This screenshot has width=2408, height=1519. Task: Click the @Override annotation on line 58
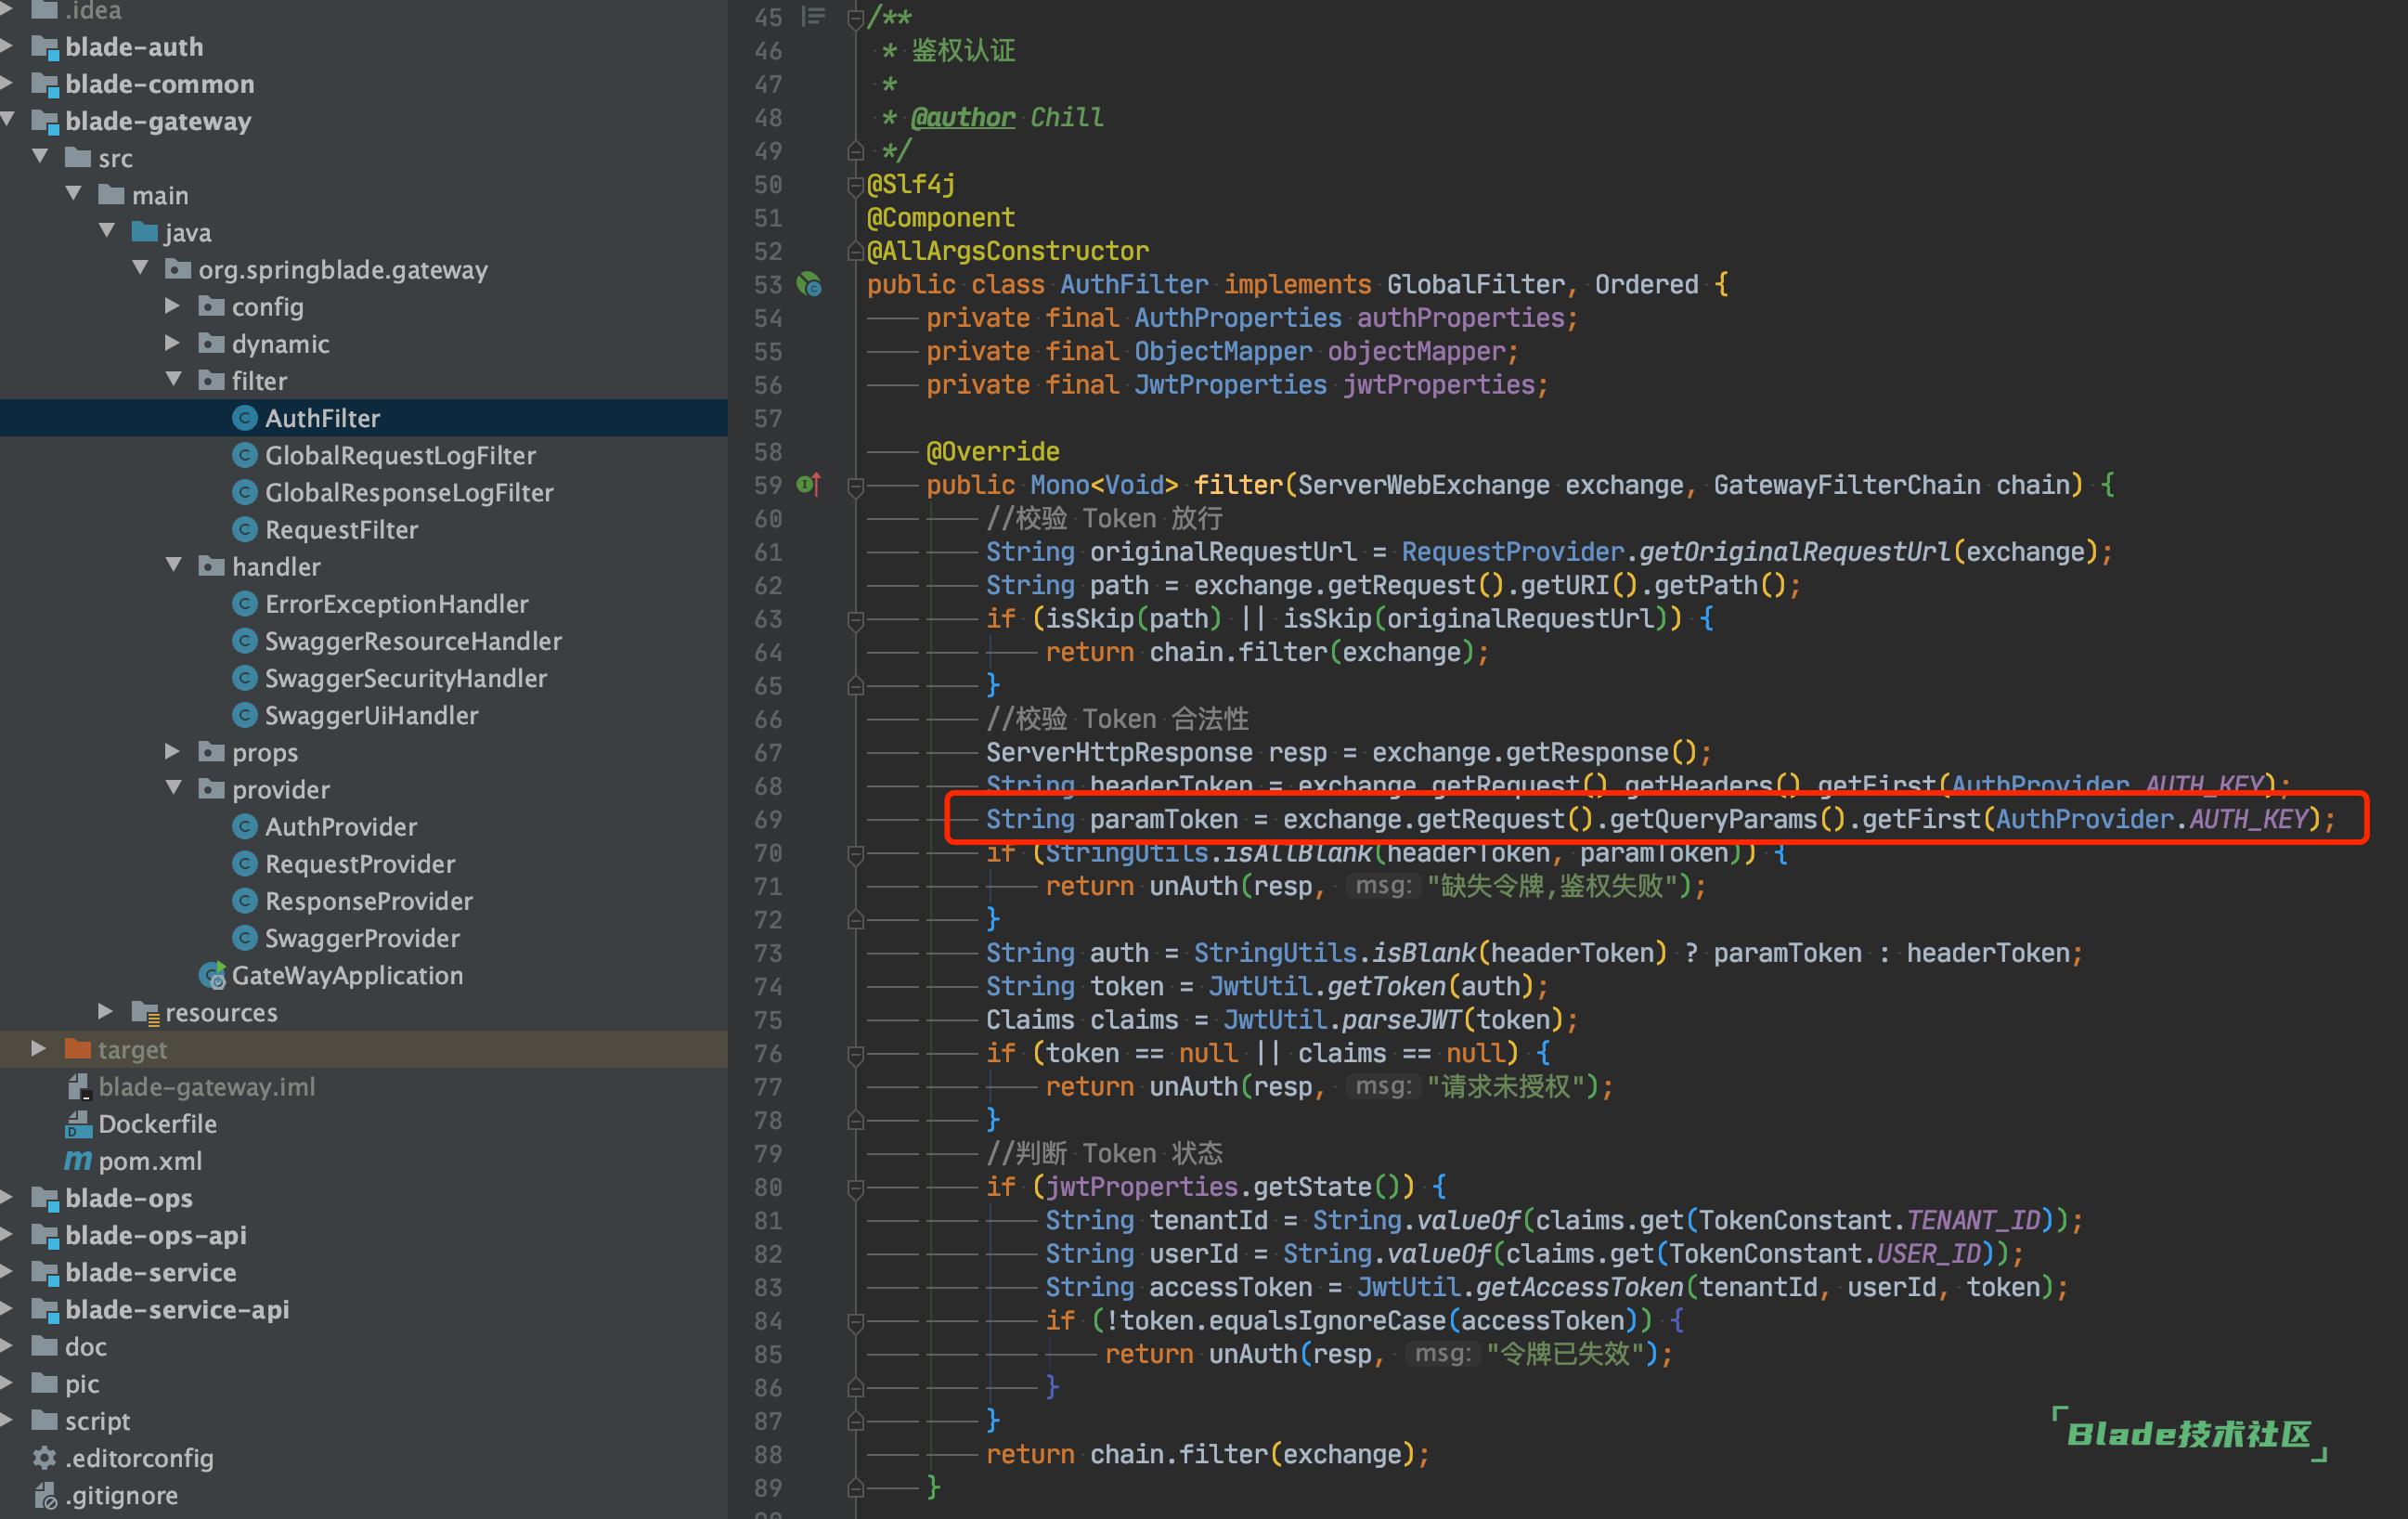[993, 452]
